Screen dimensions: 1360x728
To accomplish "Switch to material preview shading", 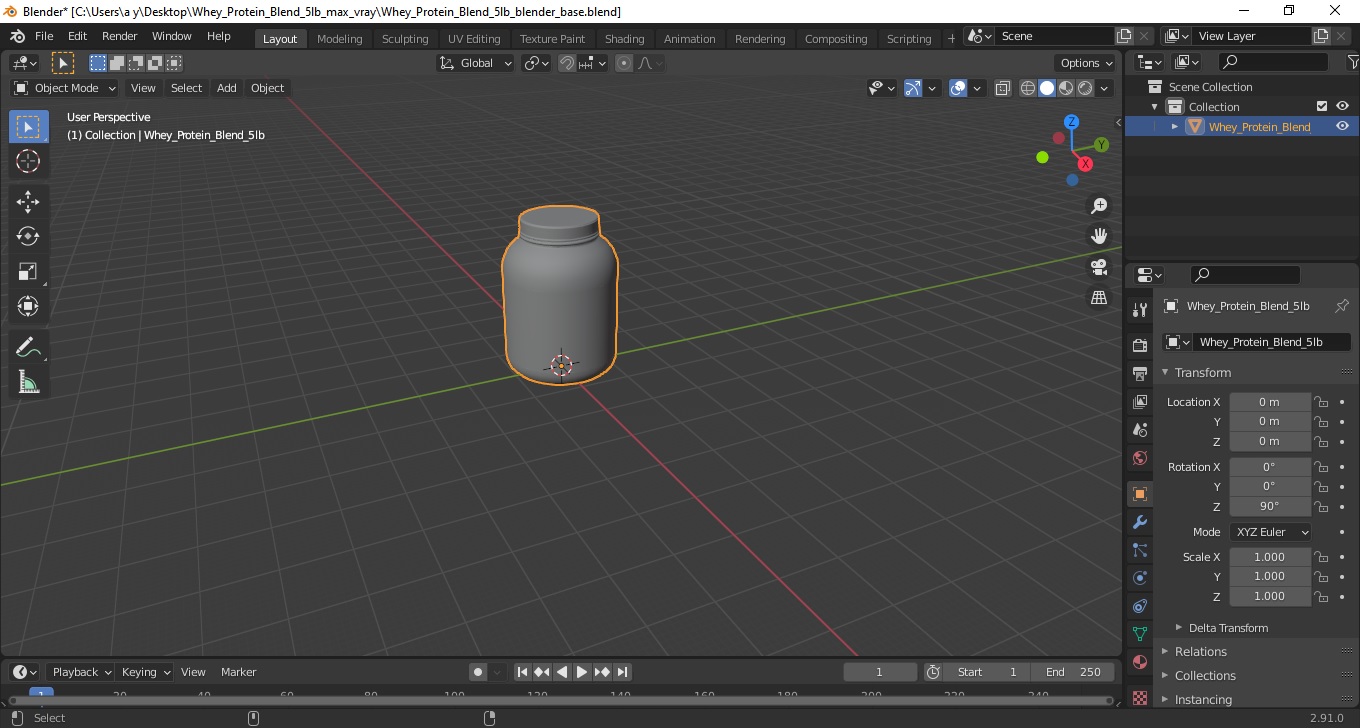I will pos(1066,88).
